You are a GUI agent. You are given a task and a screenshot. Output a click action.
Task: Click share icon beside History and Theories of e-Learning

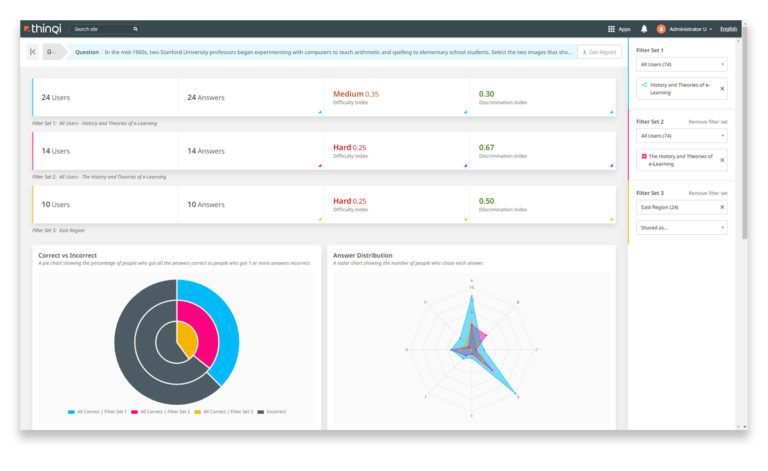click(x=644, y=85)
